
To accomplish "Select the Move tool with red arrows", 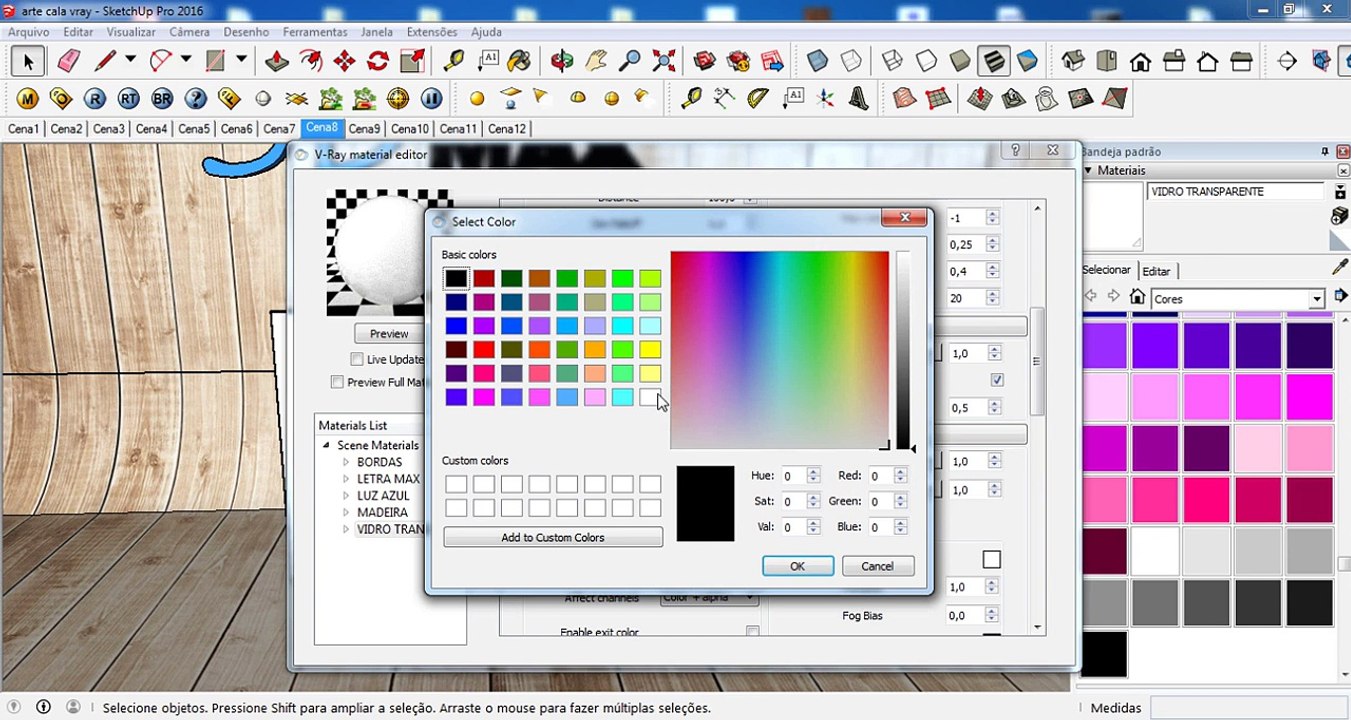I will pyautogui.click(x=344, y=62).
